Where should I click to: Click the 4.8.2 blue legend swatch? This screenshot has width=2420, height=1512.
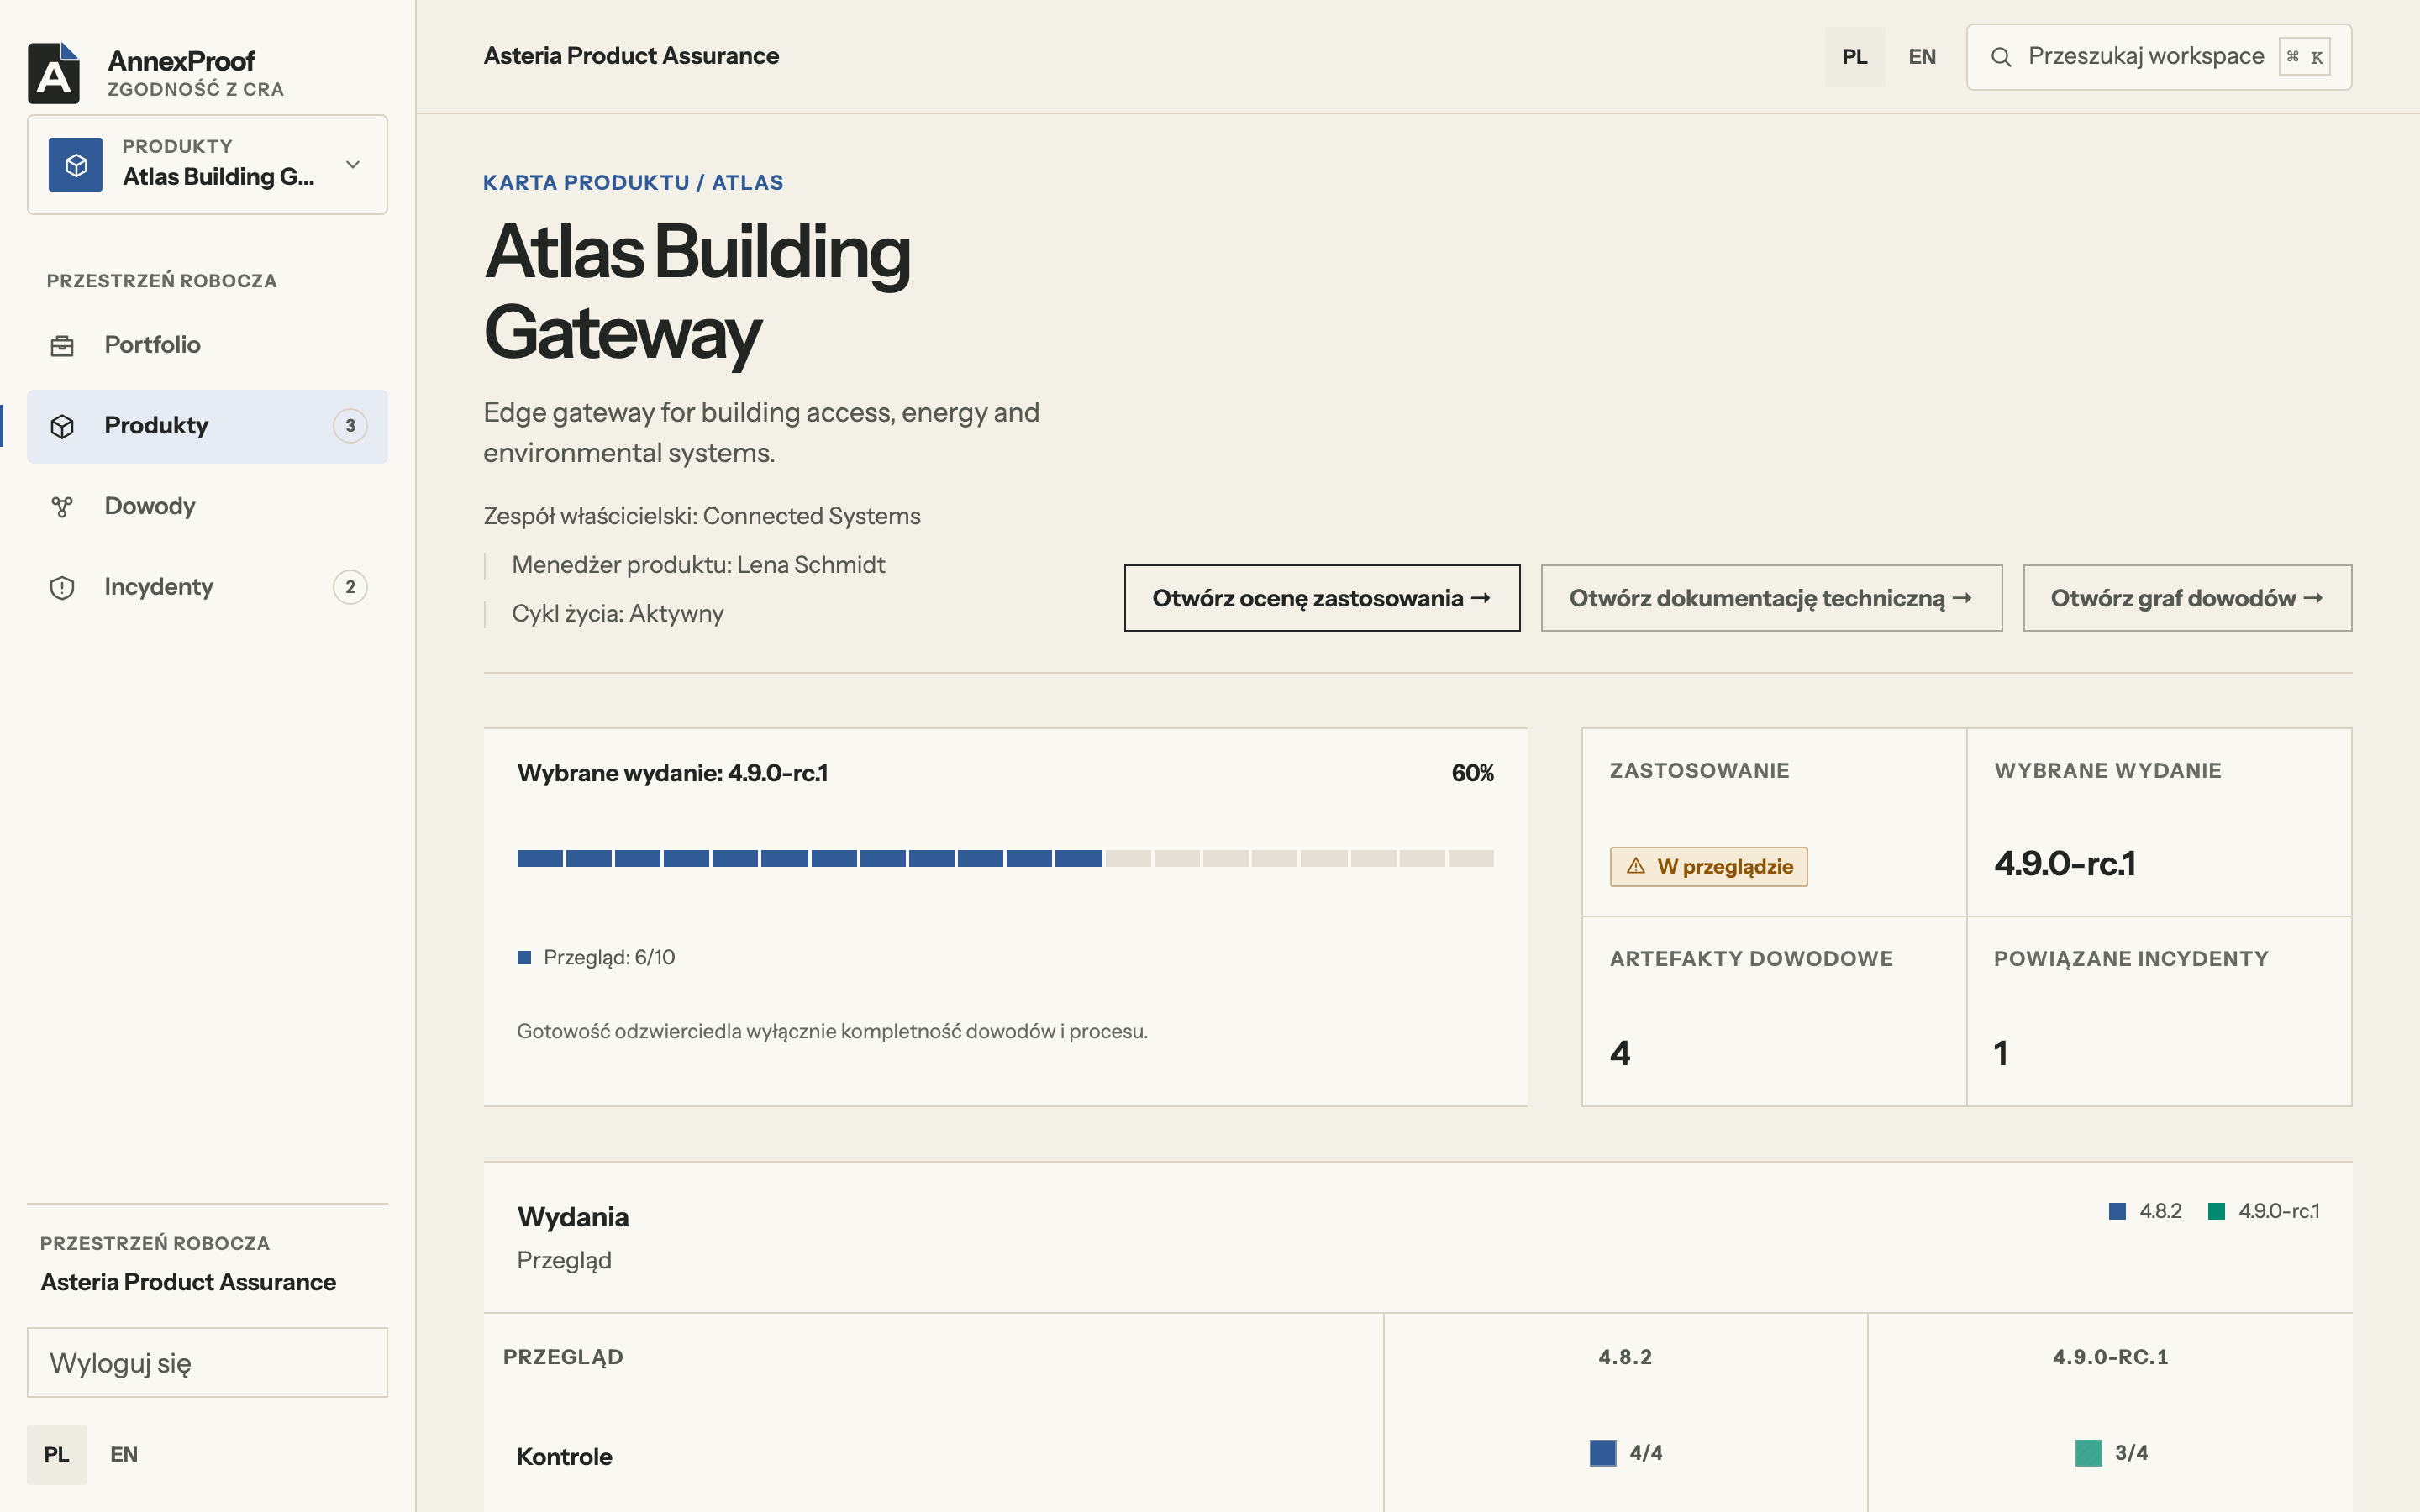tap(2117, 1211)
